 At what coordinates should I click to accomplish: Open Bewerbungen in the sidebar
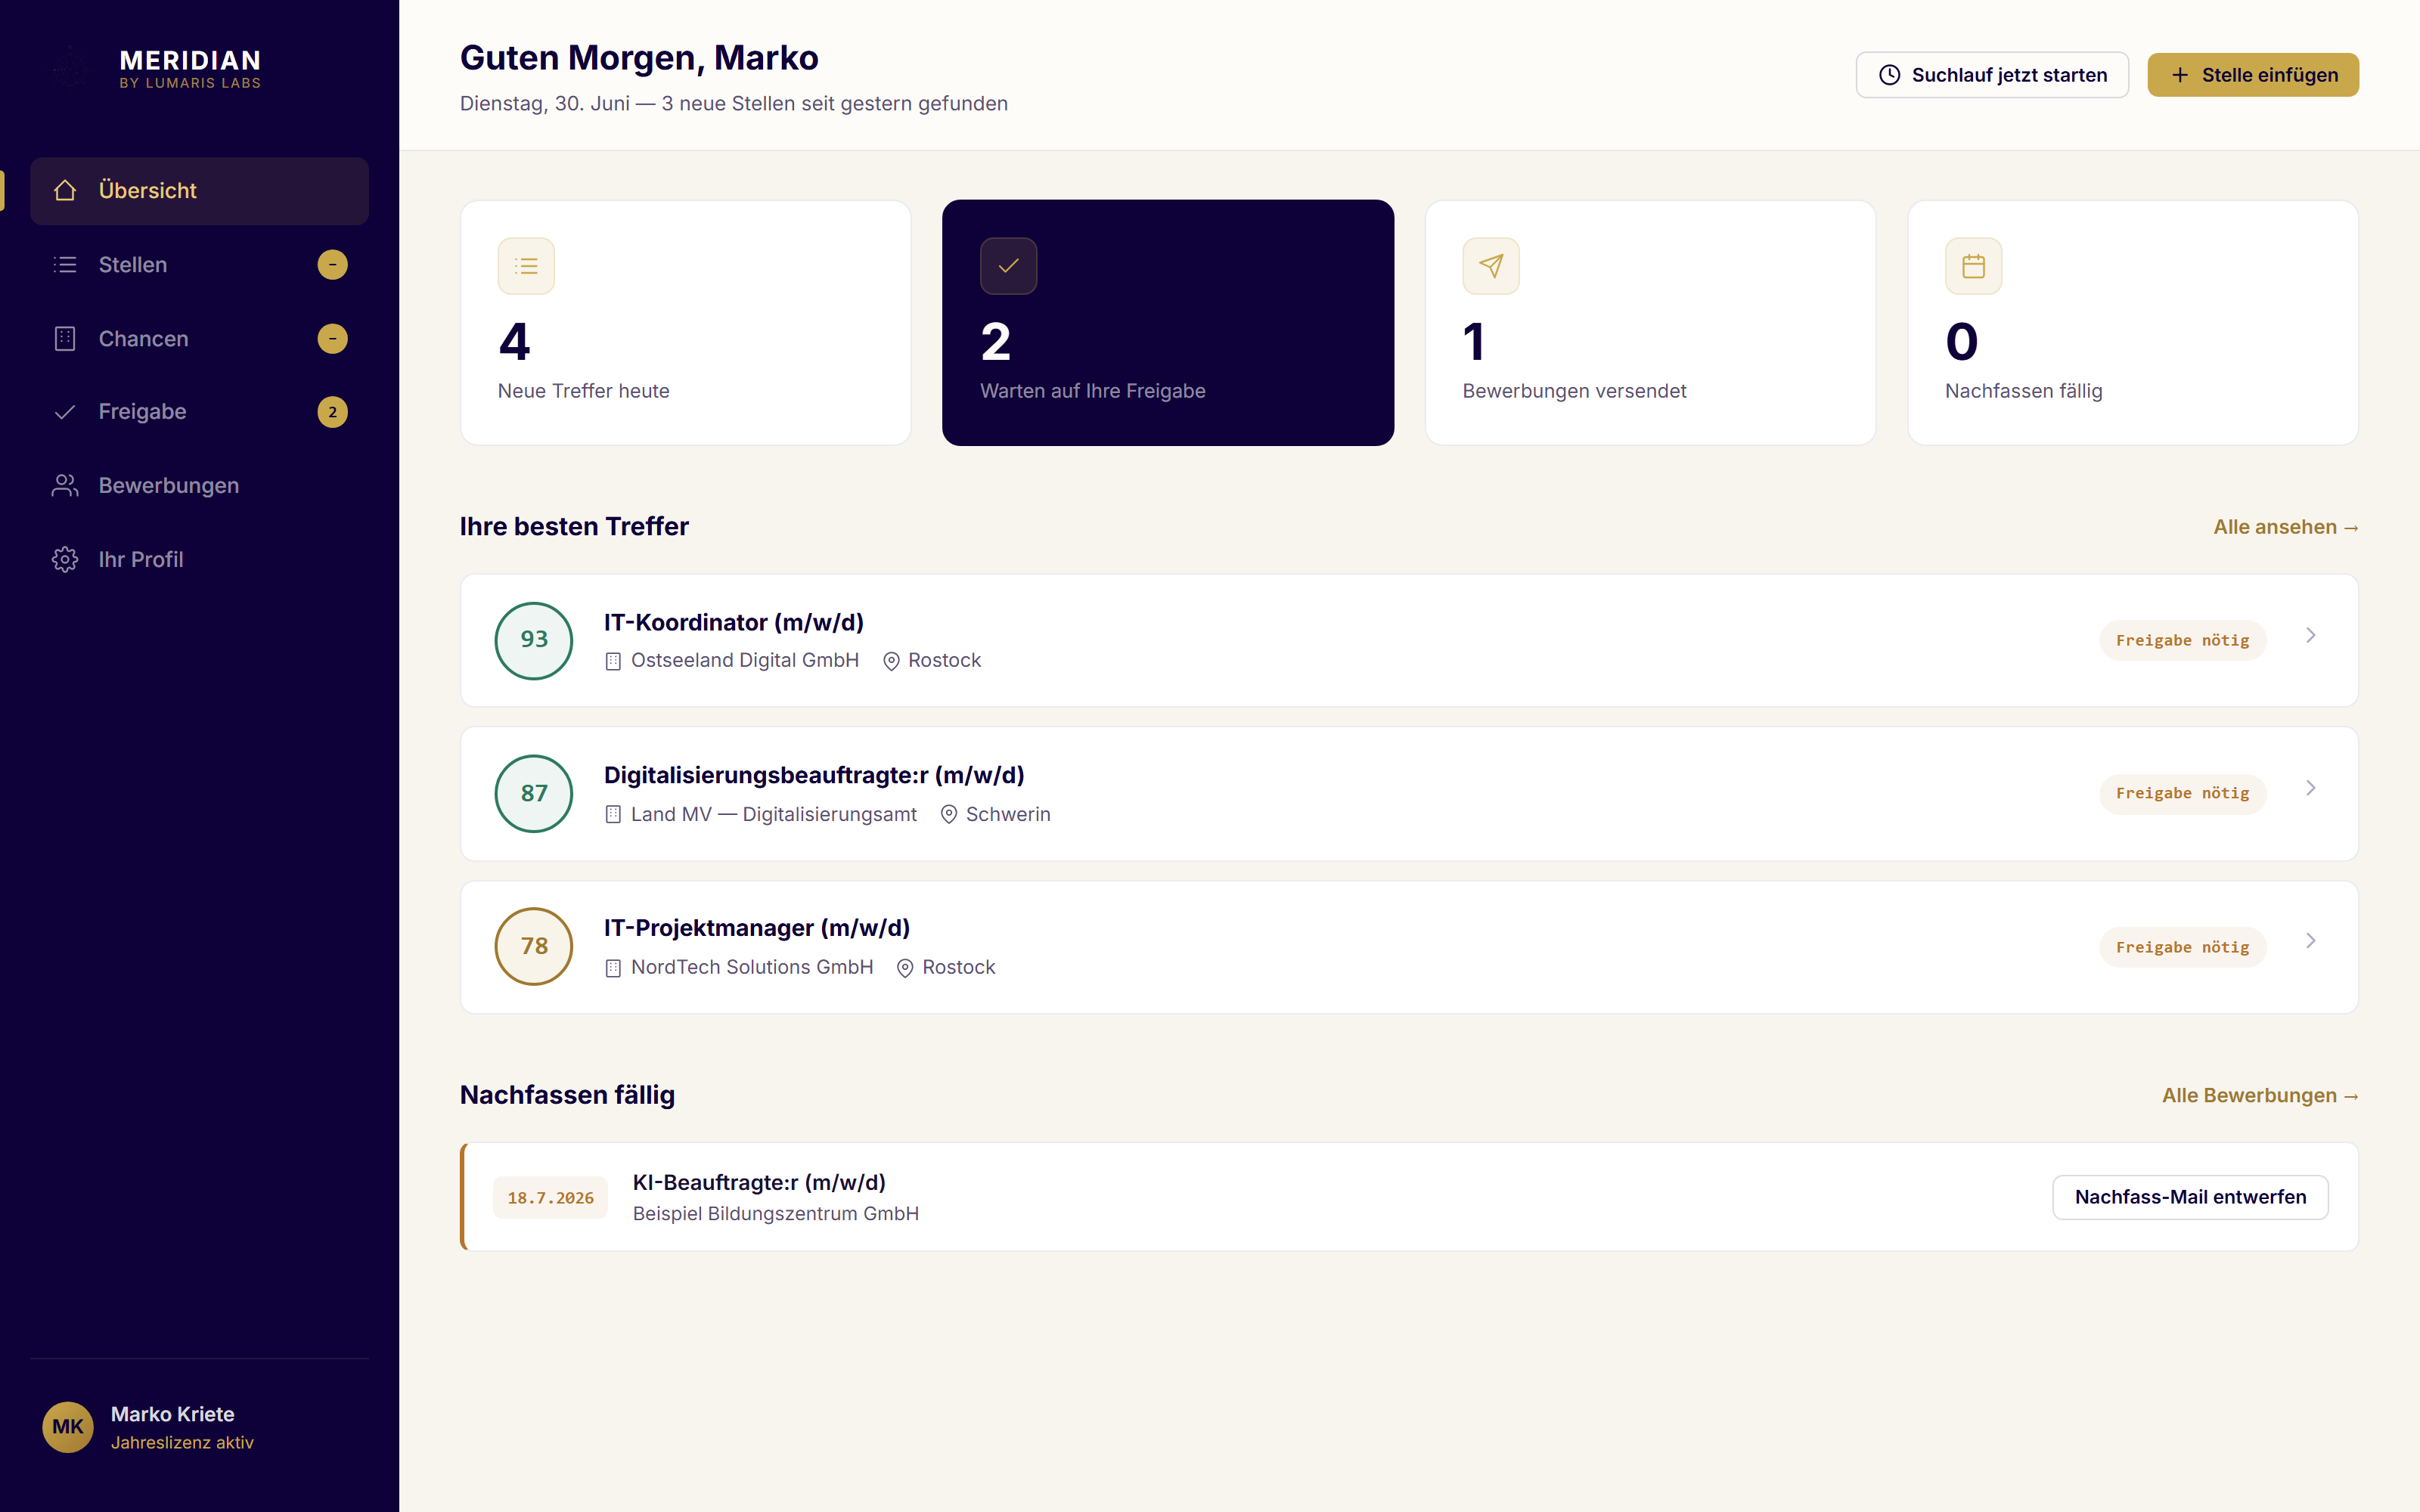(x=199, y=485)
